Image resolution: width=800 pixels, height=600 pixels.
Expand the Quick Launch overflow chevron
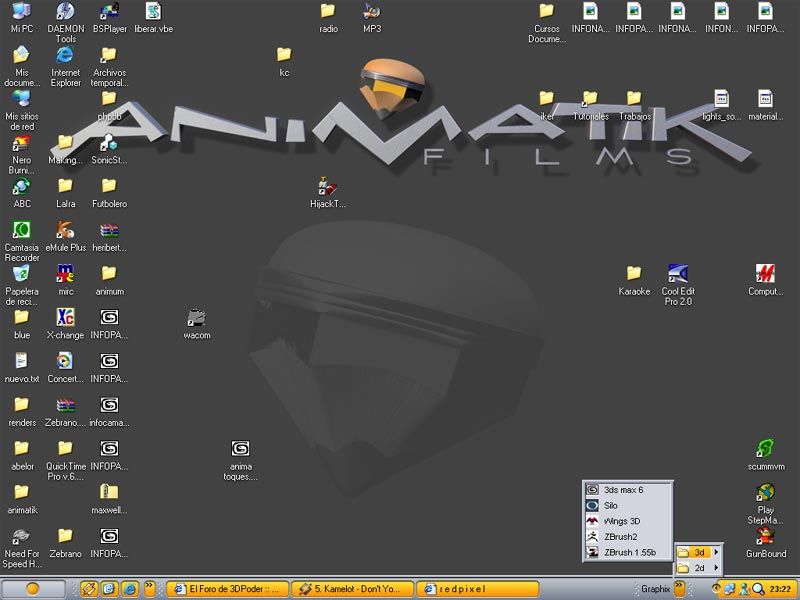click(149, 588)
